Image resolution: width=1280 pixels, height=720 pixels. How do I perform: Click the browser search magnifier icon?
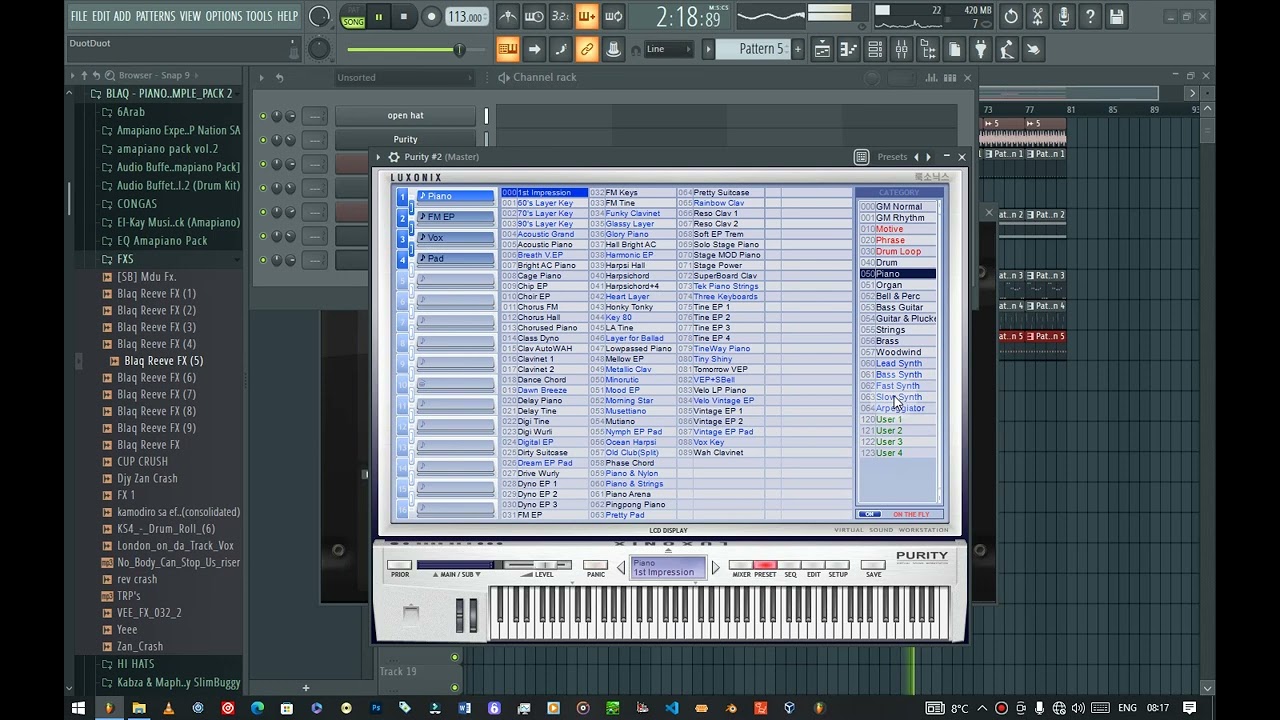109,75
